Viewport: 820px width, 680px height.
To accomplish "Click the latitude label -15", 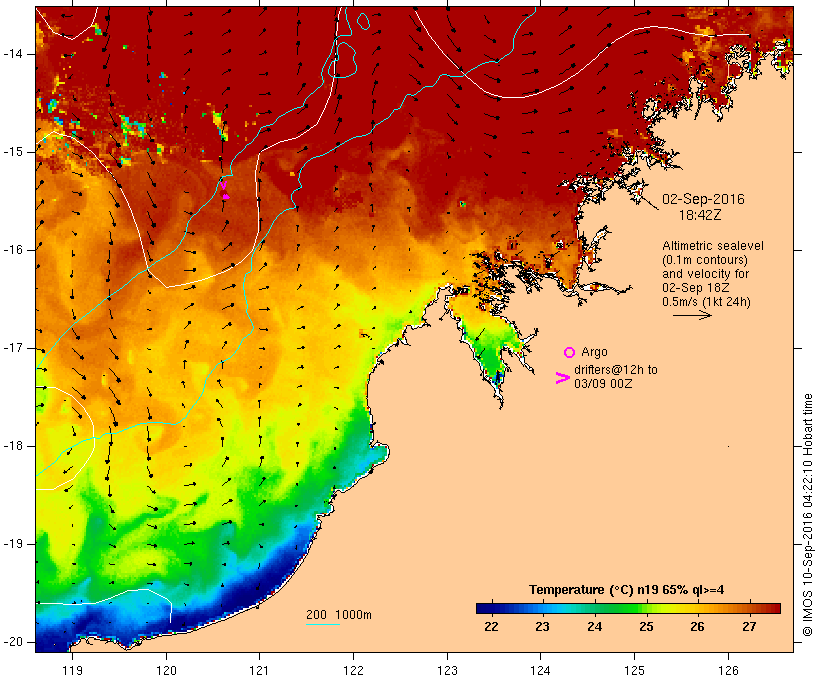I will pyautogui.click(x=13, y=152).
